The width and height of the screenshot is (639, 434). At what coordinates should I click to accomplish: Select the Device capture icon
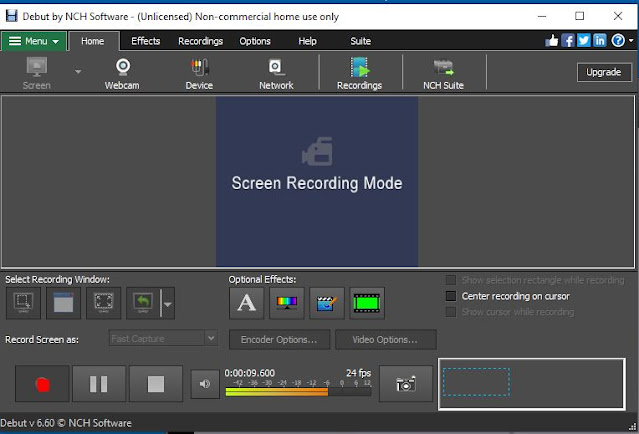(x=199, y=73)
